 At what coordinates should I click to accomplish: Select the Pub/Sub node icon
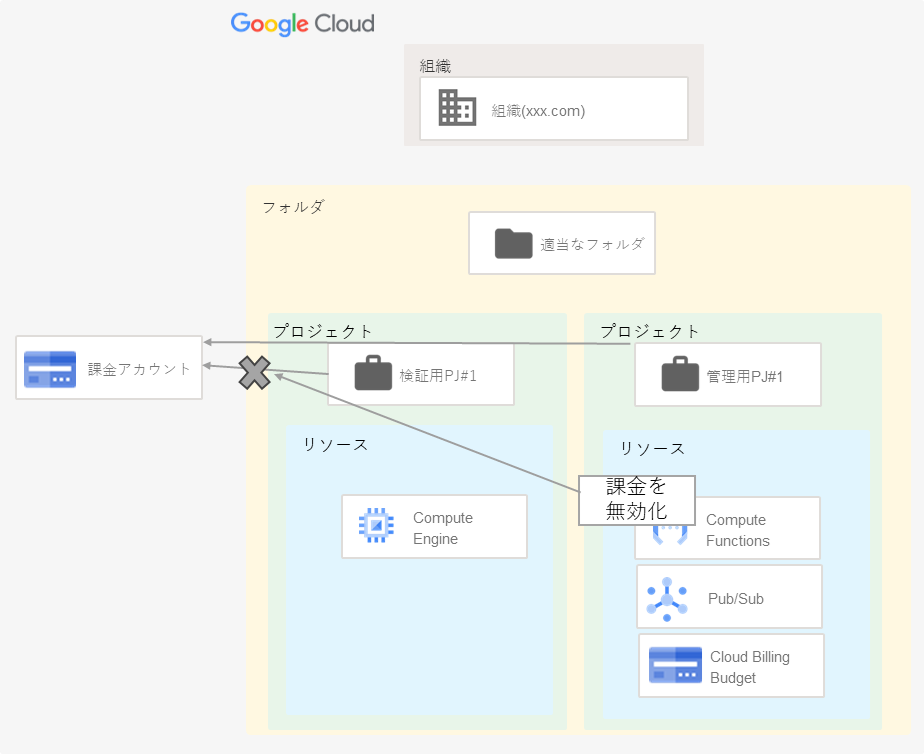pos(665,596)
